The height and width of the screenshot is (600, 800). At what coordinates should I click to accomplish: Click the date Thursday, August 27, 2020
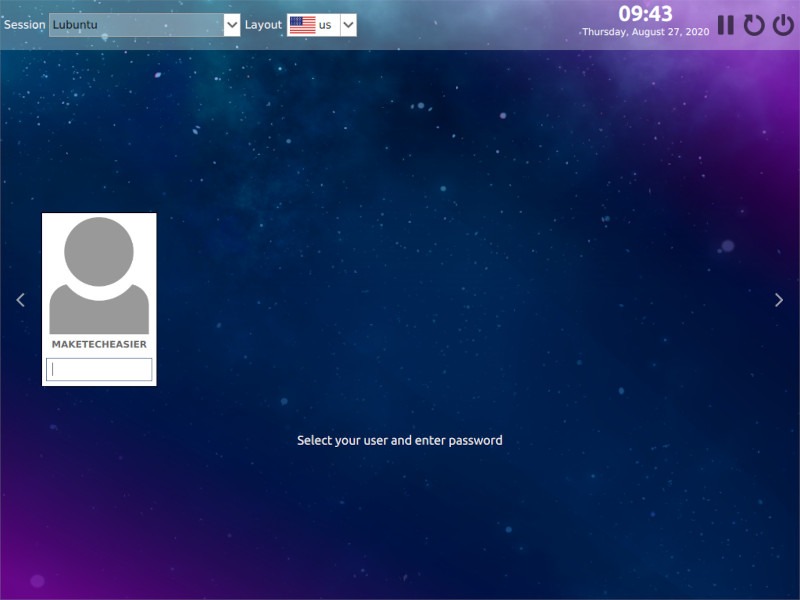644,30
